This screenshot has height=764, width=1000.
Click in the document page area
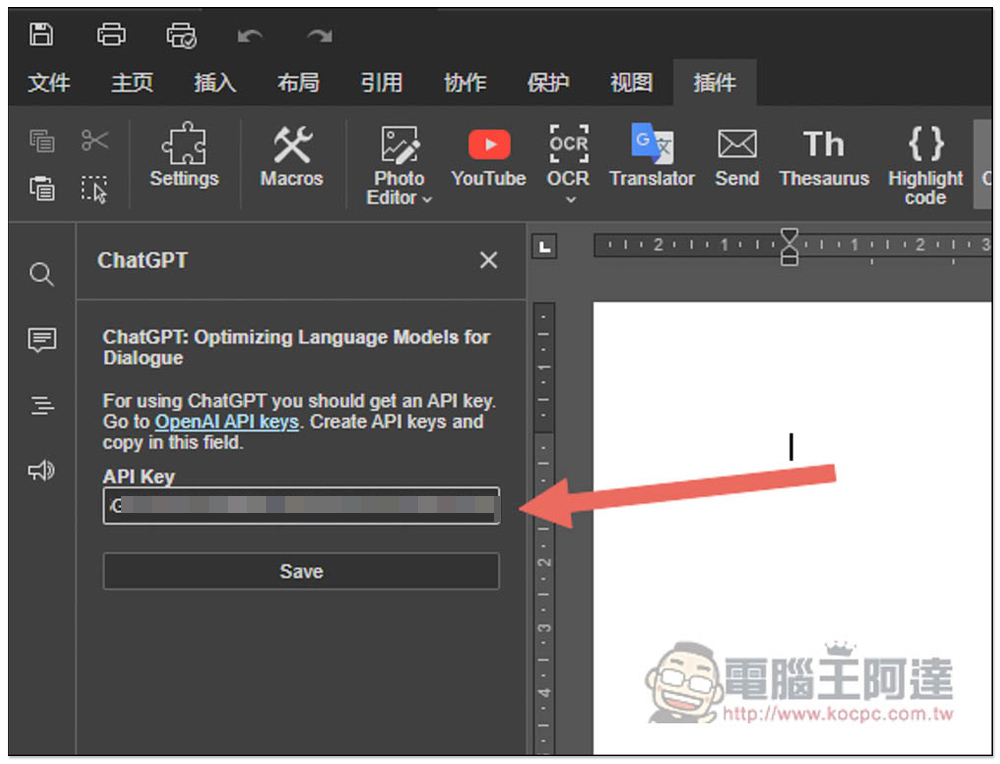(792, 528)
